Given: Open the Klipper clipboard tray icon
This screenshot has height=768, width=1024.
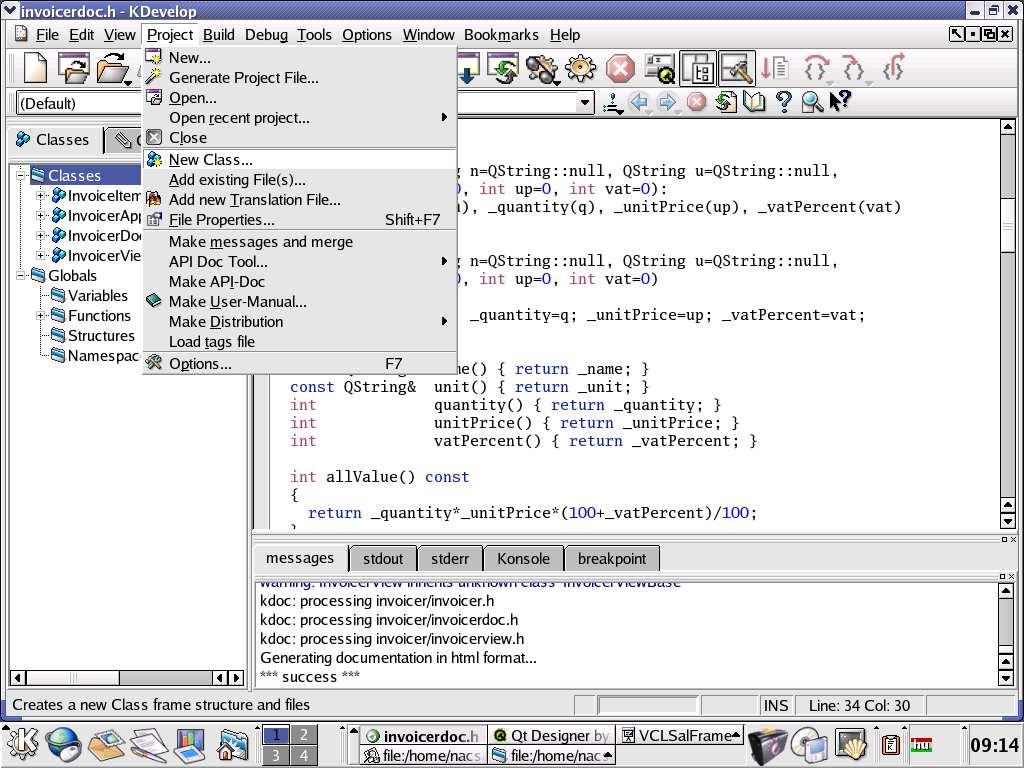Looking at the screenshot, I should pyautogui.click(x=891, y=744).
